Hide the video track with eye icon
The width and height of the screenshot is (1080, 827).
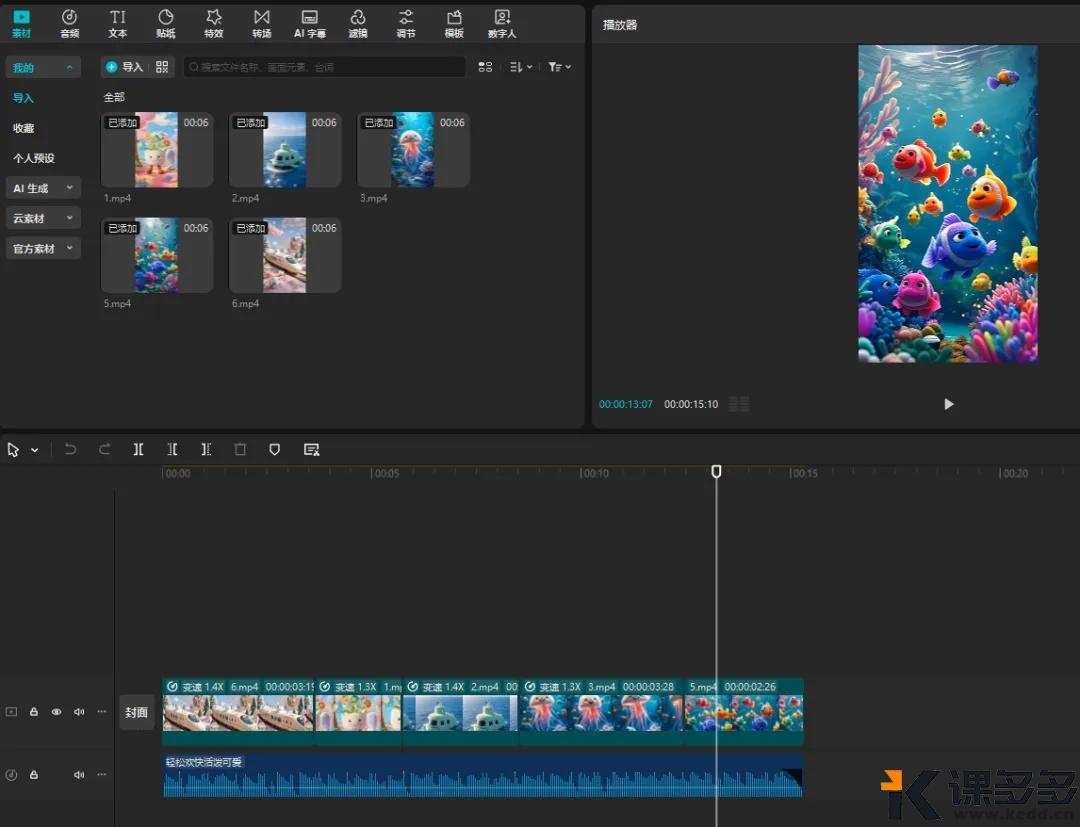(56, 712)
